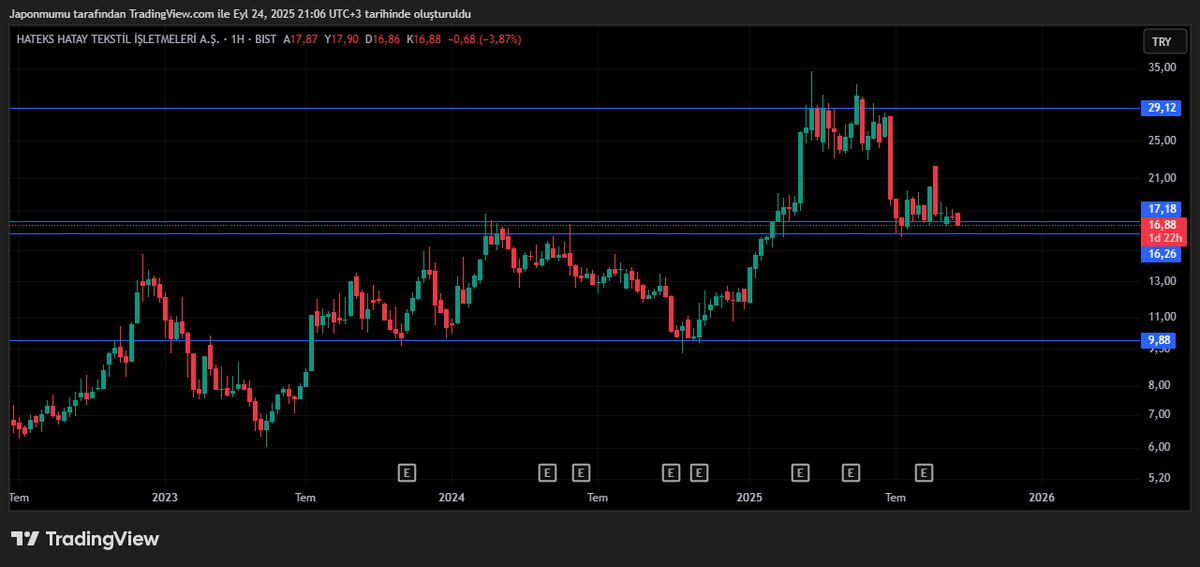Viewport: 1200px width, 567px height.
Task: Click the 2023 time axis label
Action: [x=165, y=497]
